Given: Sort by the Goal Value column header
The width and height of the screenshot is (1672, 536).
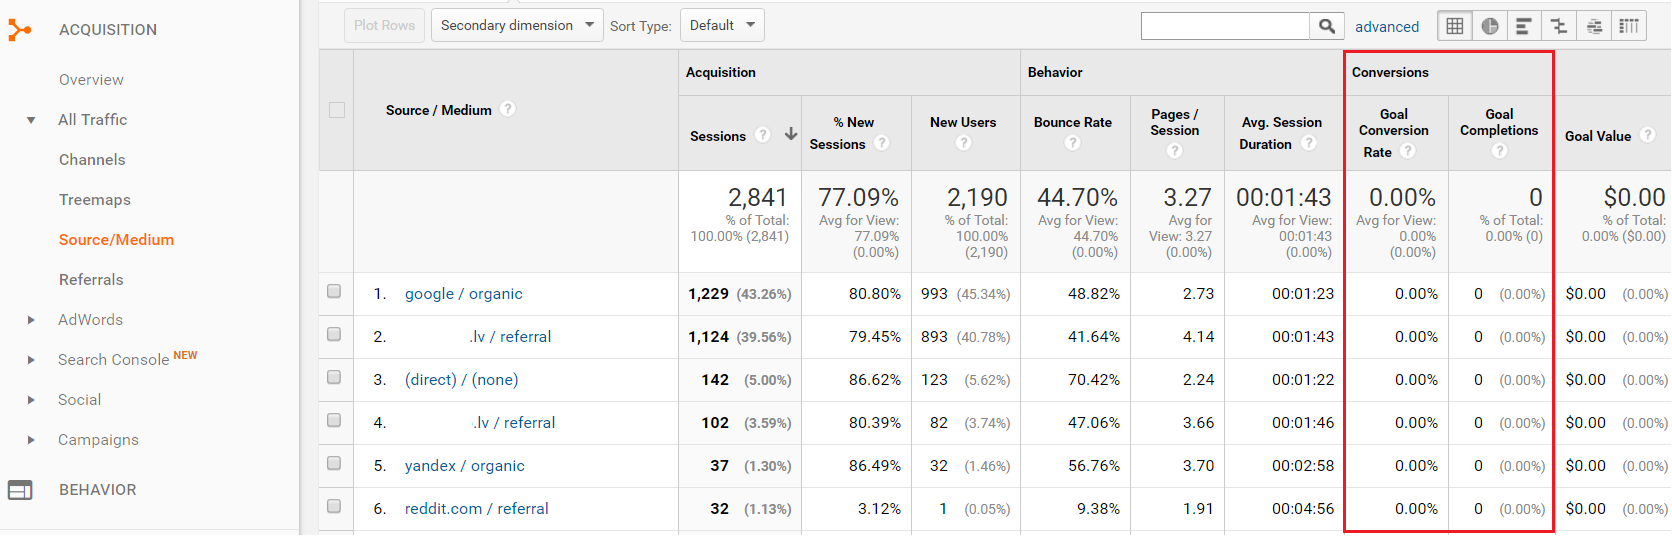Looking at the screenshot, I should 1598,136.
